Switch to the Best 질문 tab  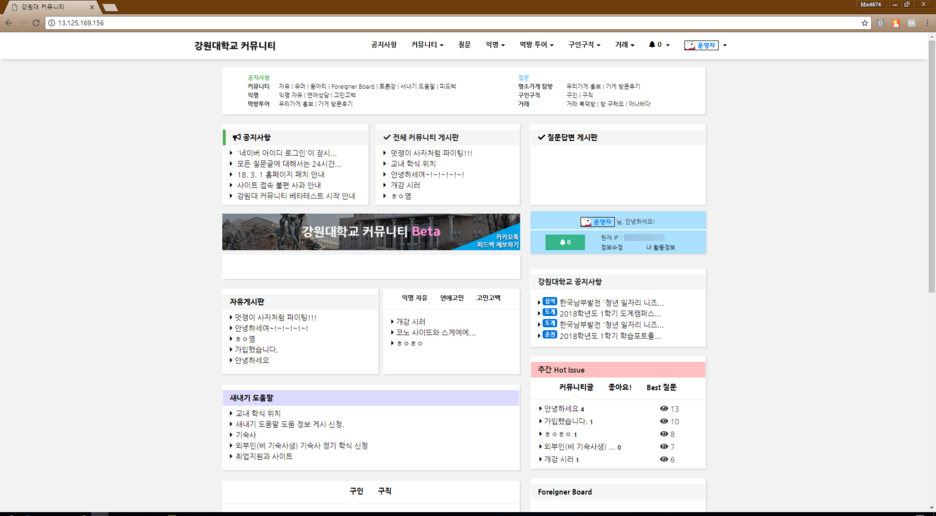coord(661,388)
